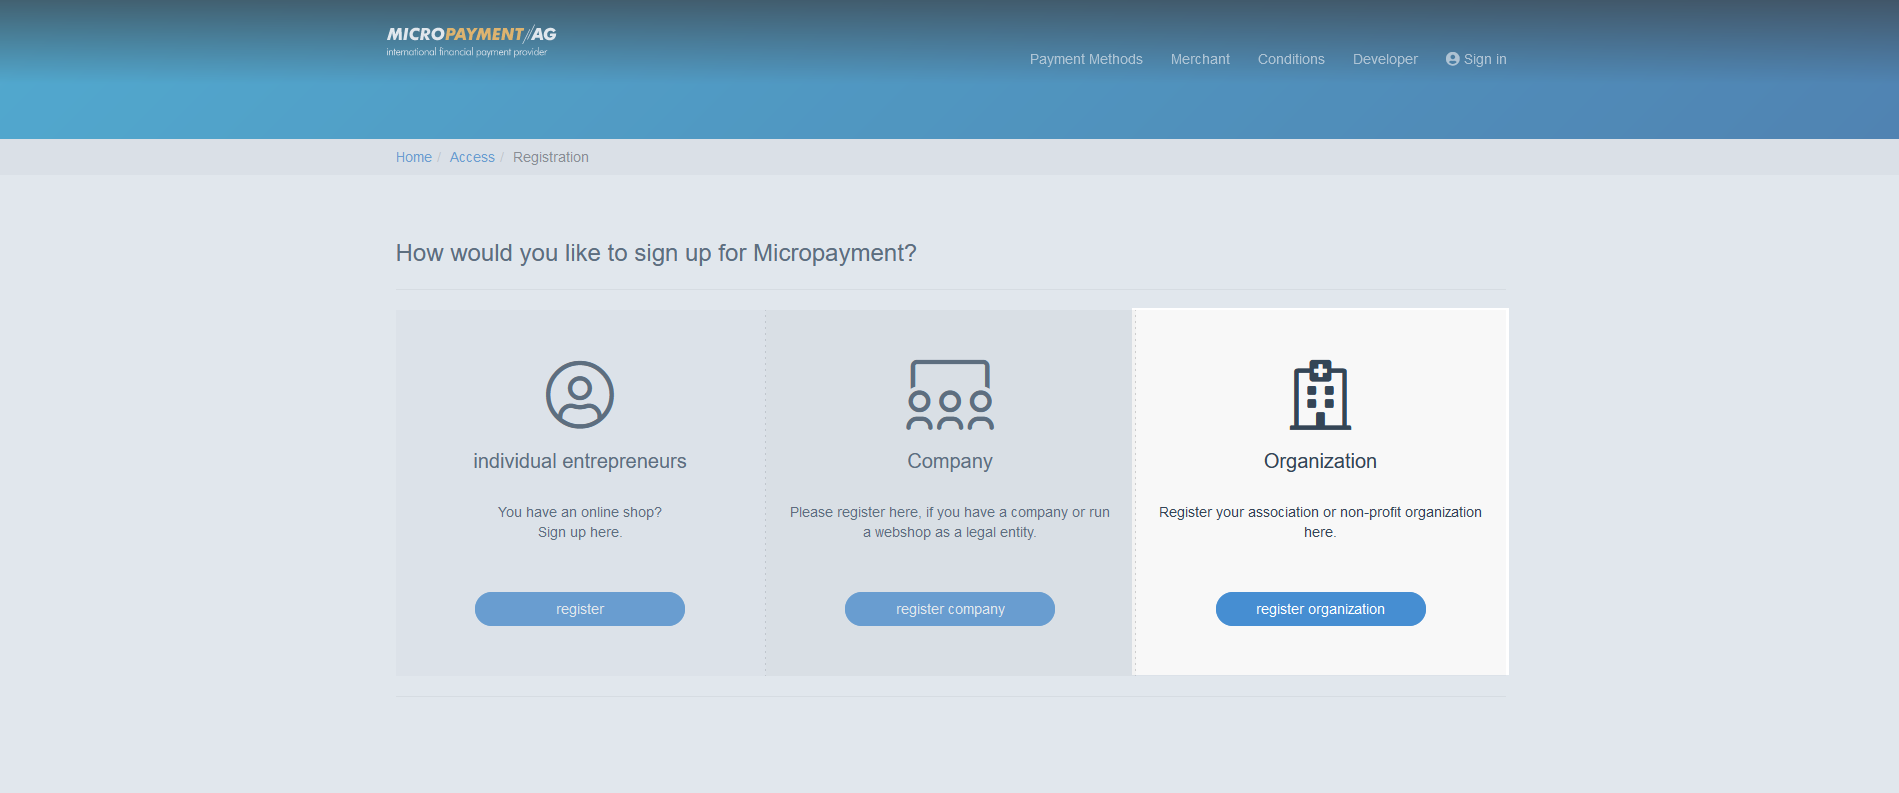This screenshot has height=793, width=1899.
Task: Navigate to Home via the breadcrumb
Action: 413,157
